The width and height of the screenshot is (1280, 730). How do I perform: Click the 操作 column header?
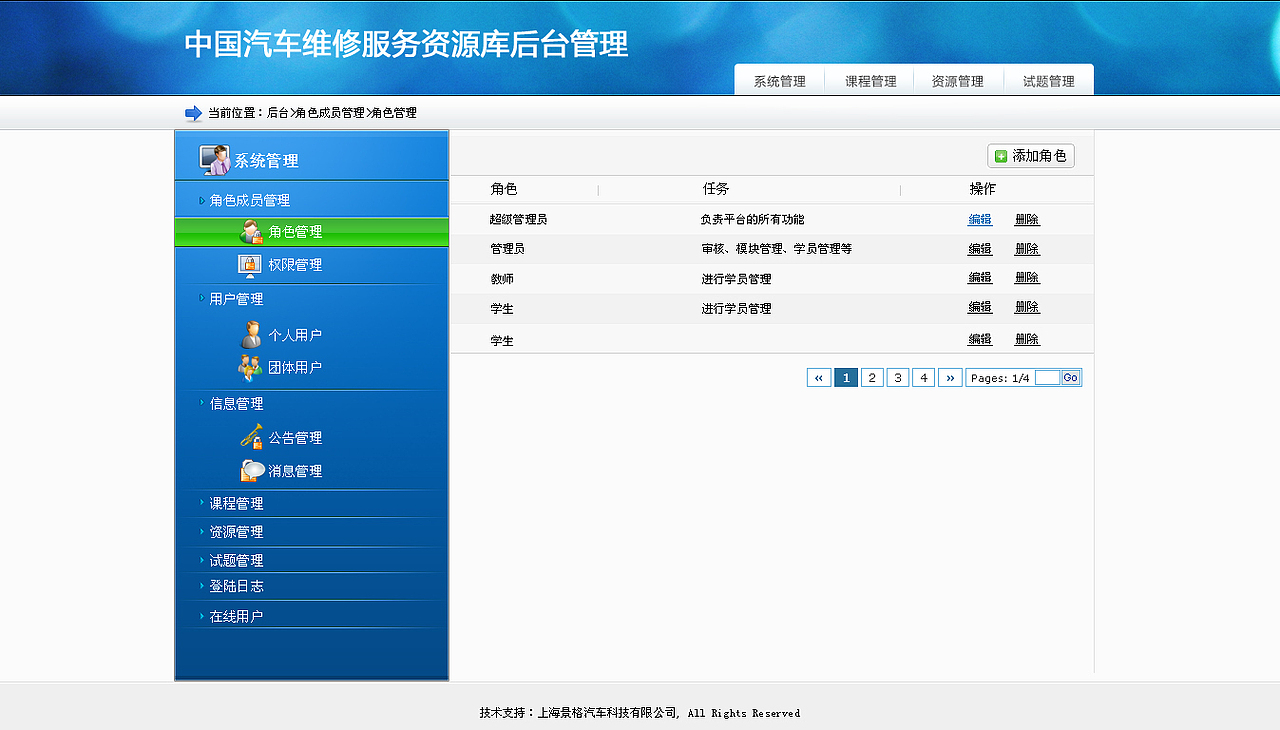click(x=983, y=189)
